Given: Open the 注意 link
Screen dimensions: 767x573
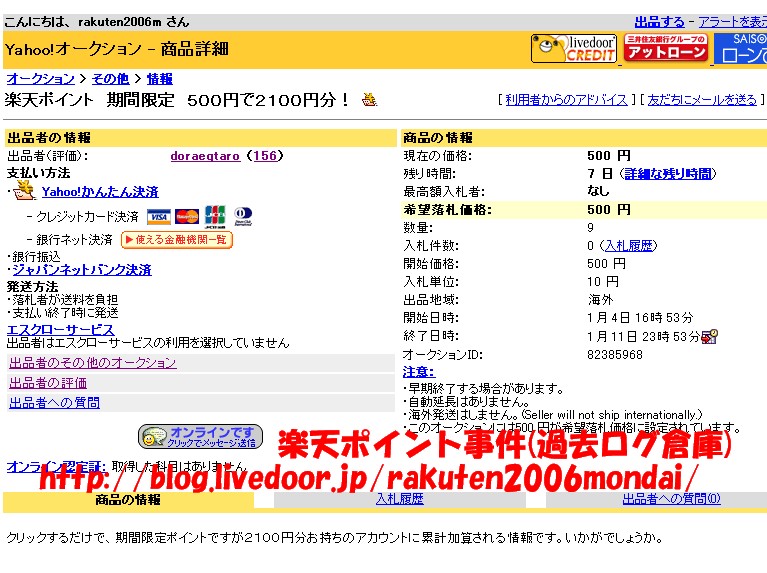Looking at the screenshot, I should 418,372.
